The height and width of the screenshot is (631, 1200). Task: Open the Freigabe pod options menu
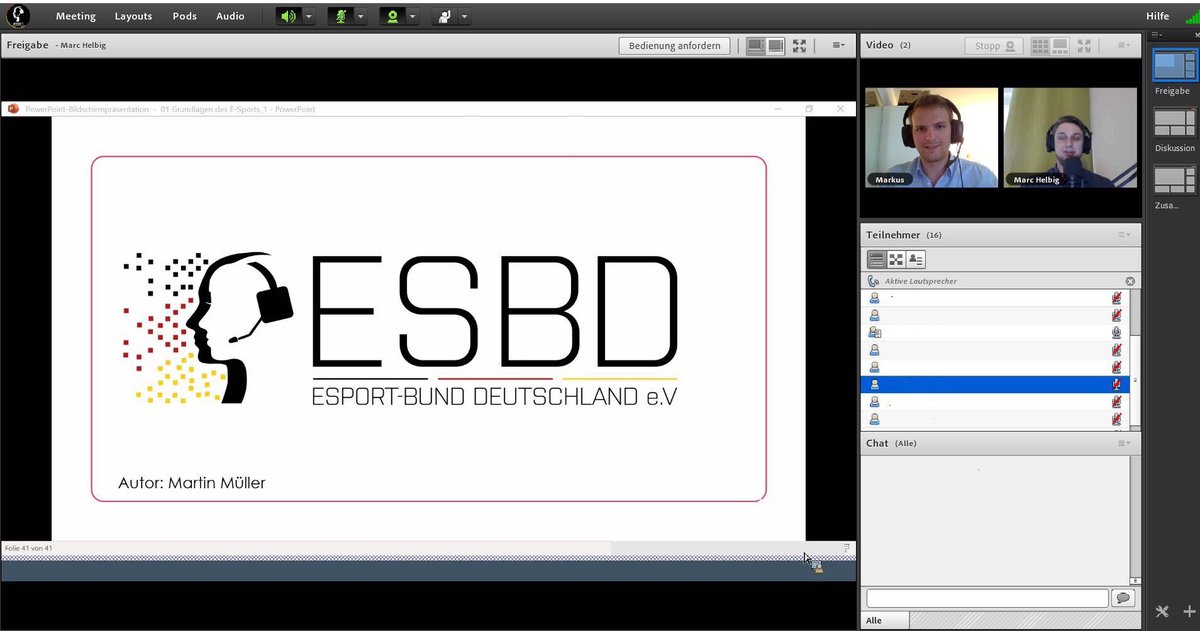pyautogui.click(x=838, y=45)
